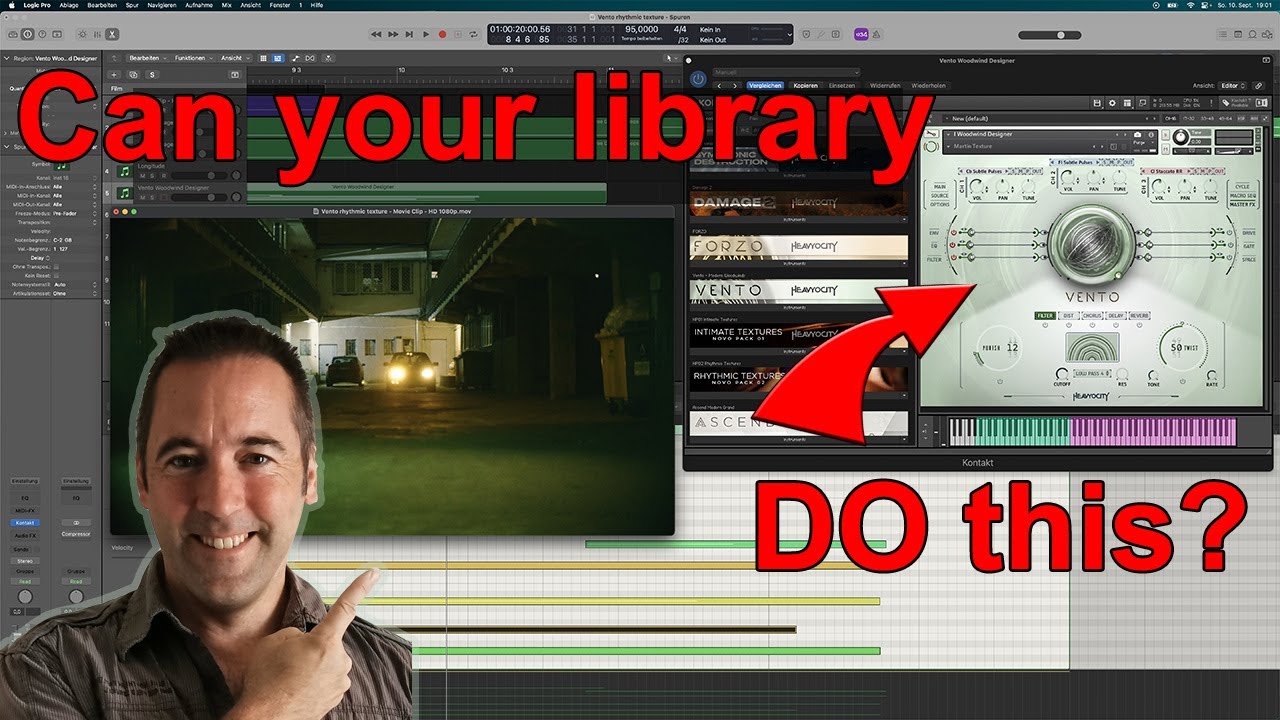Switch to the DELAY effect tab in Vento

coord(1116,315)
